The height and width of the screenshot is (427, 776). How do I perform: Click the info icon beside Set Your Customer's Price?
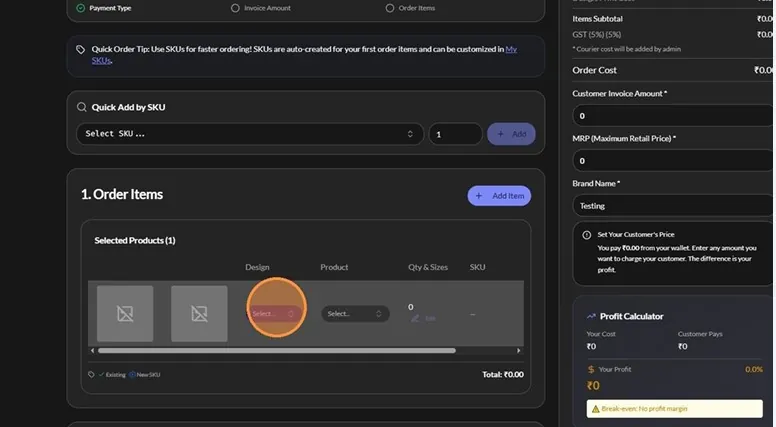tap(586, 235)
